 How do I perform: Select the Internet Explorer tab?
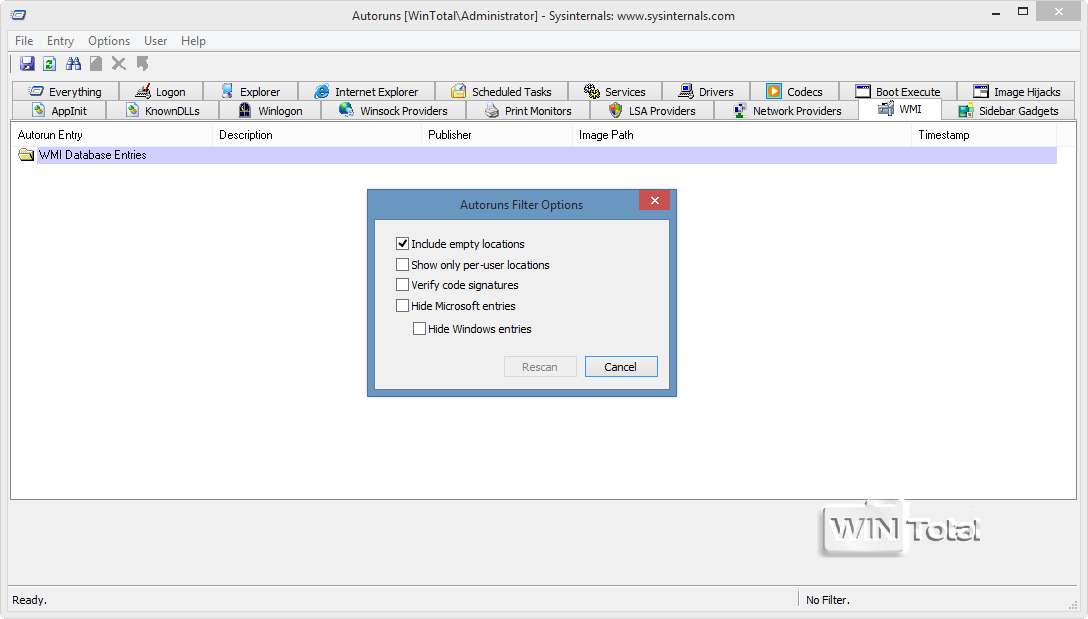point(366,92)
